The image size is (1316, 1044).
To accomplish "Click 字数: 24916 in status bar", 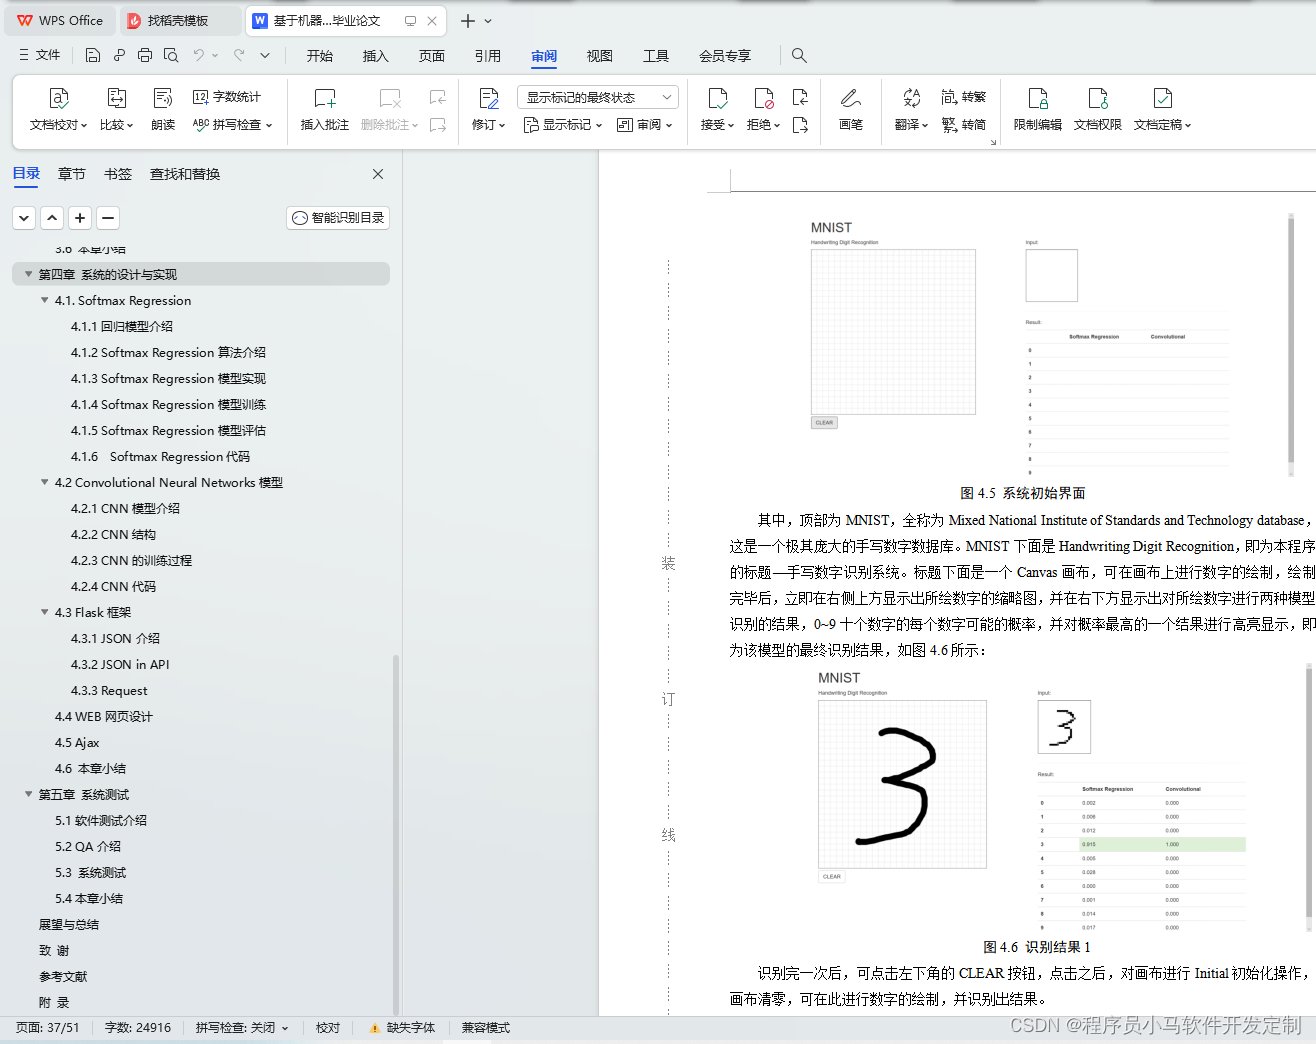I will 138,1028.
